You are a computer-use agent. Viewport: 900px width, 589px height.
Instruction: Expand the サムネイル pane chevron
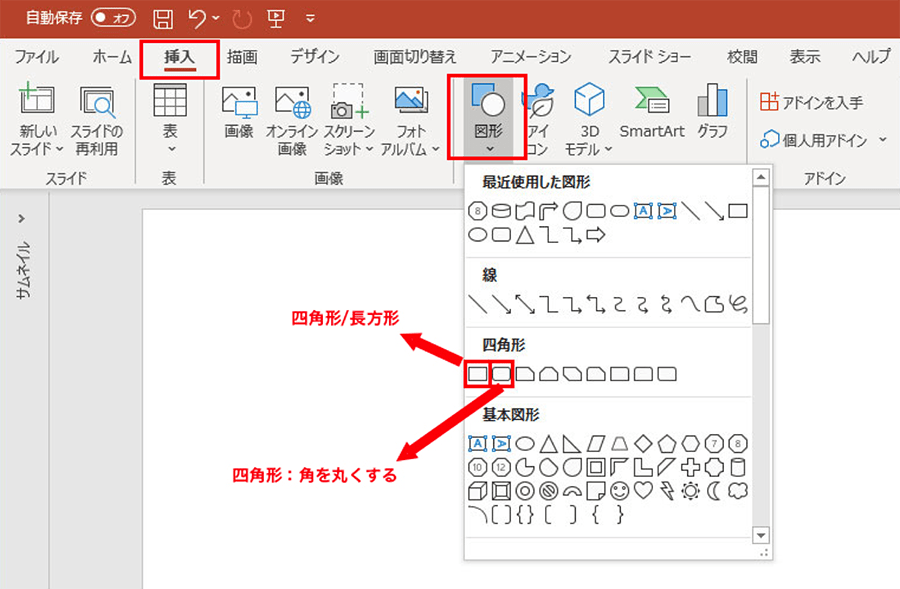click(x=21, y=218)
